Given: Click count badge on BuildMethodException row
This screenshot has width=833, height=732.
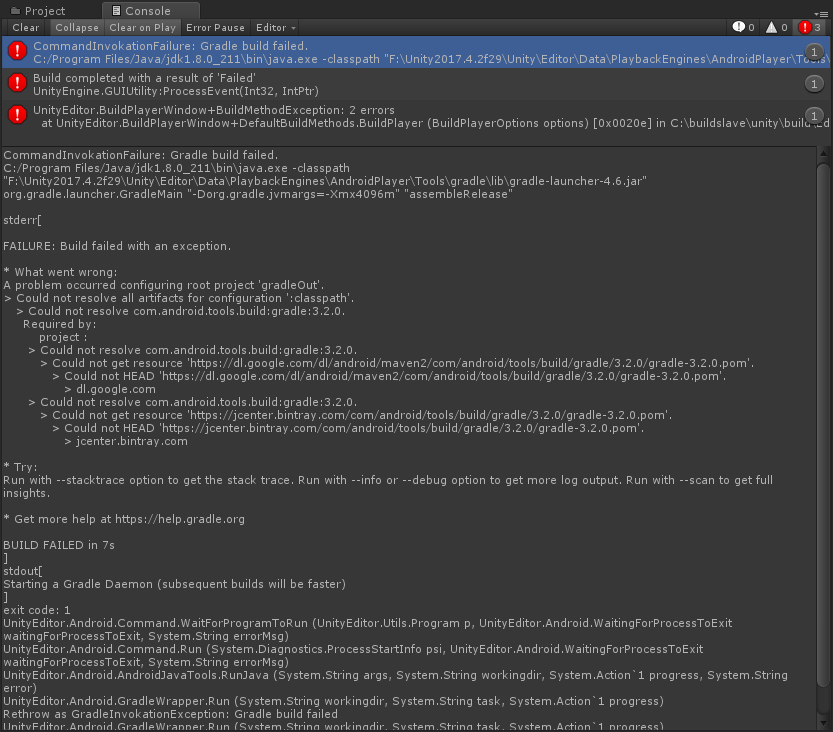Looking at the screenshot, I should point(814,115).
